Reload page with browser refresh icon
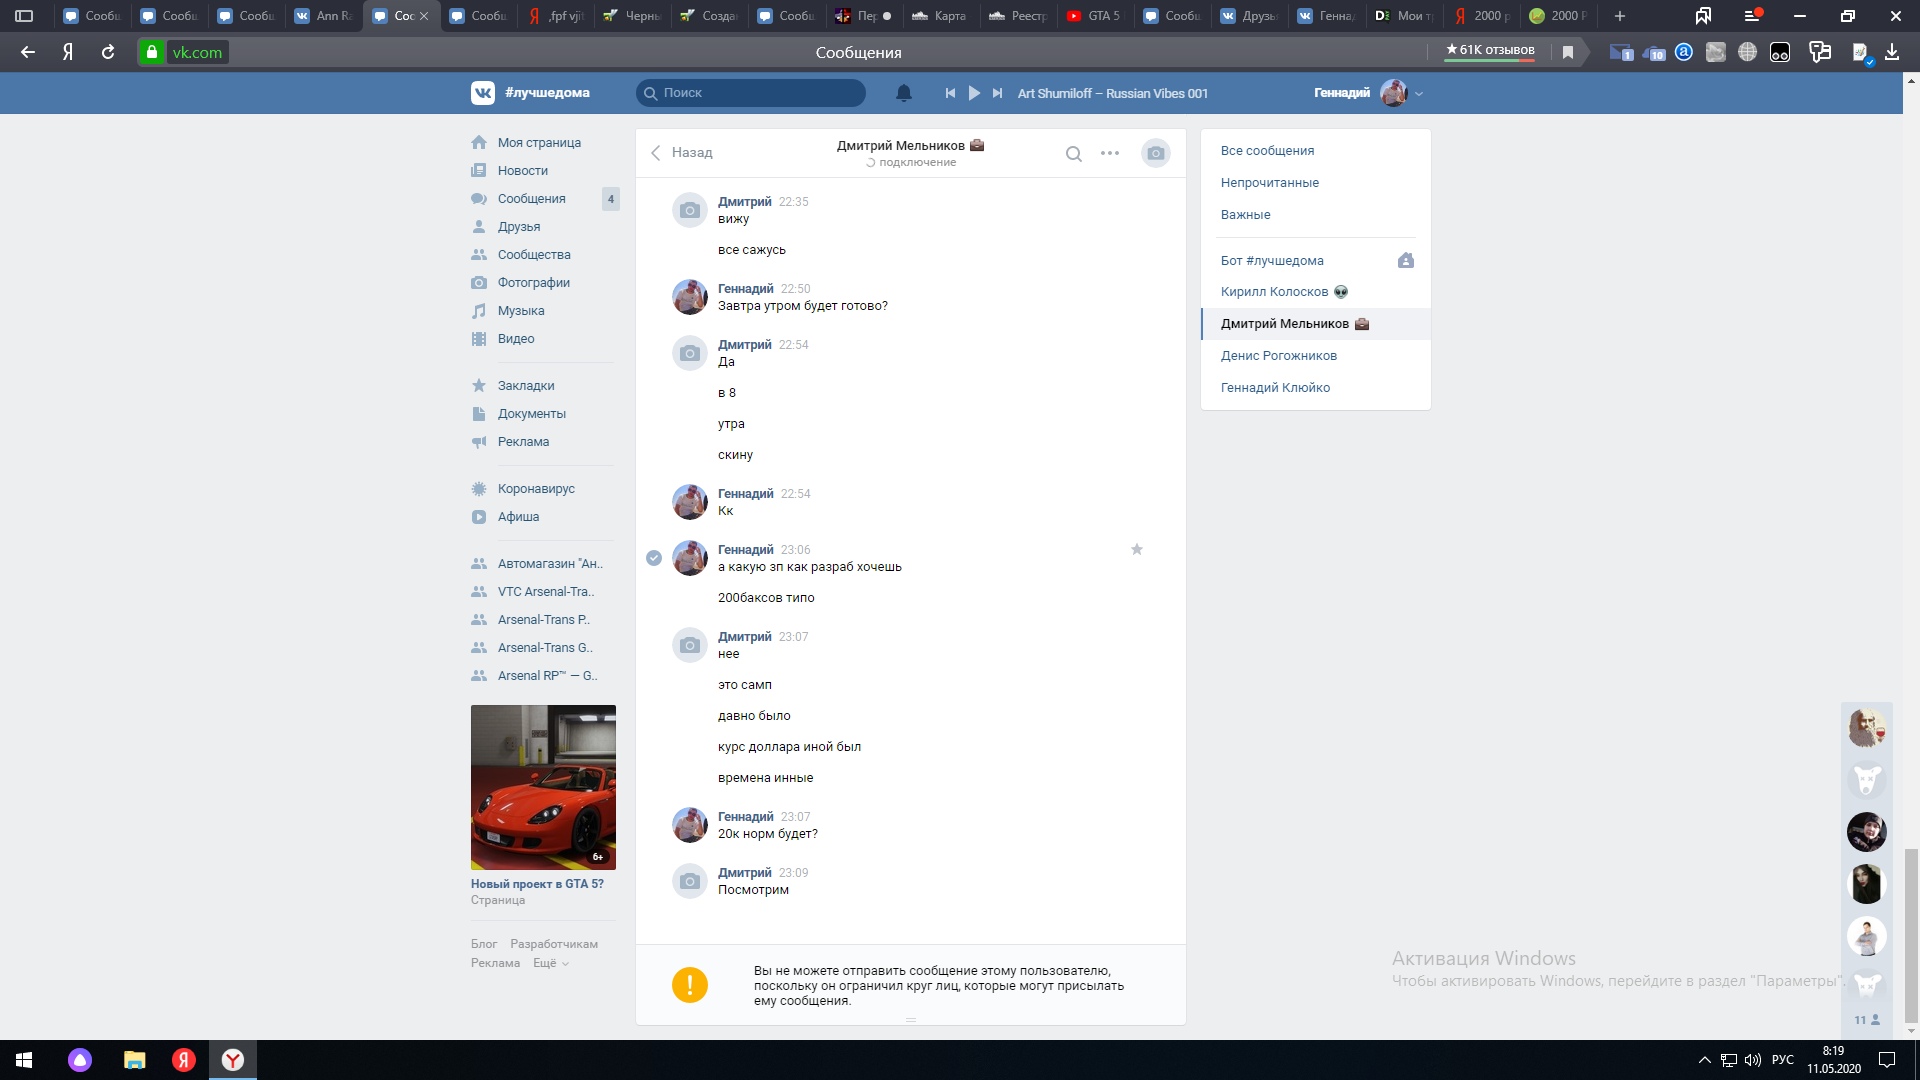Viewport: 1920px width, 1080px height. click(x=108, y=52)
